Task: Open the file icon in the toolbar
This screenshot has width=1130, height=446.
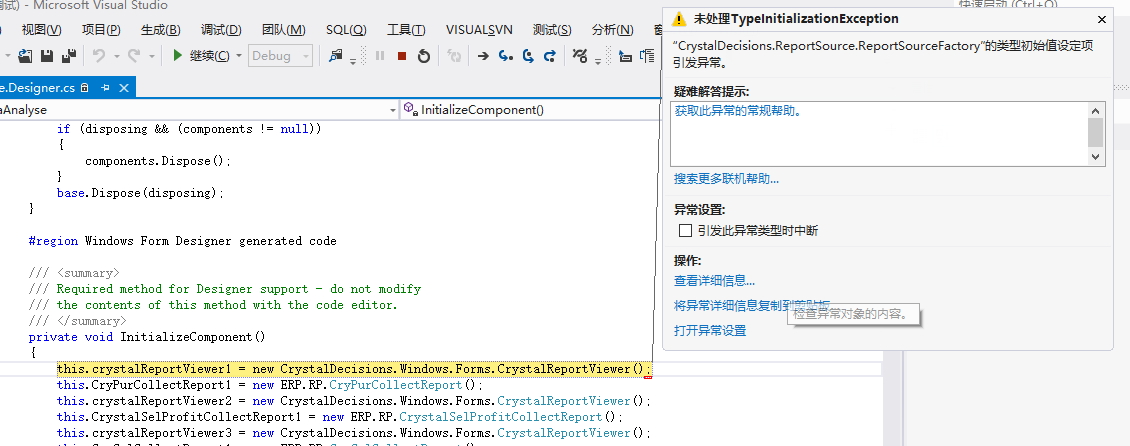Action: click(x=25, y=55)
